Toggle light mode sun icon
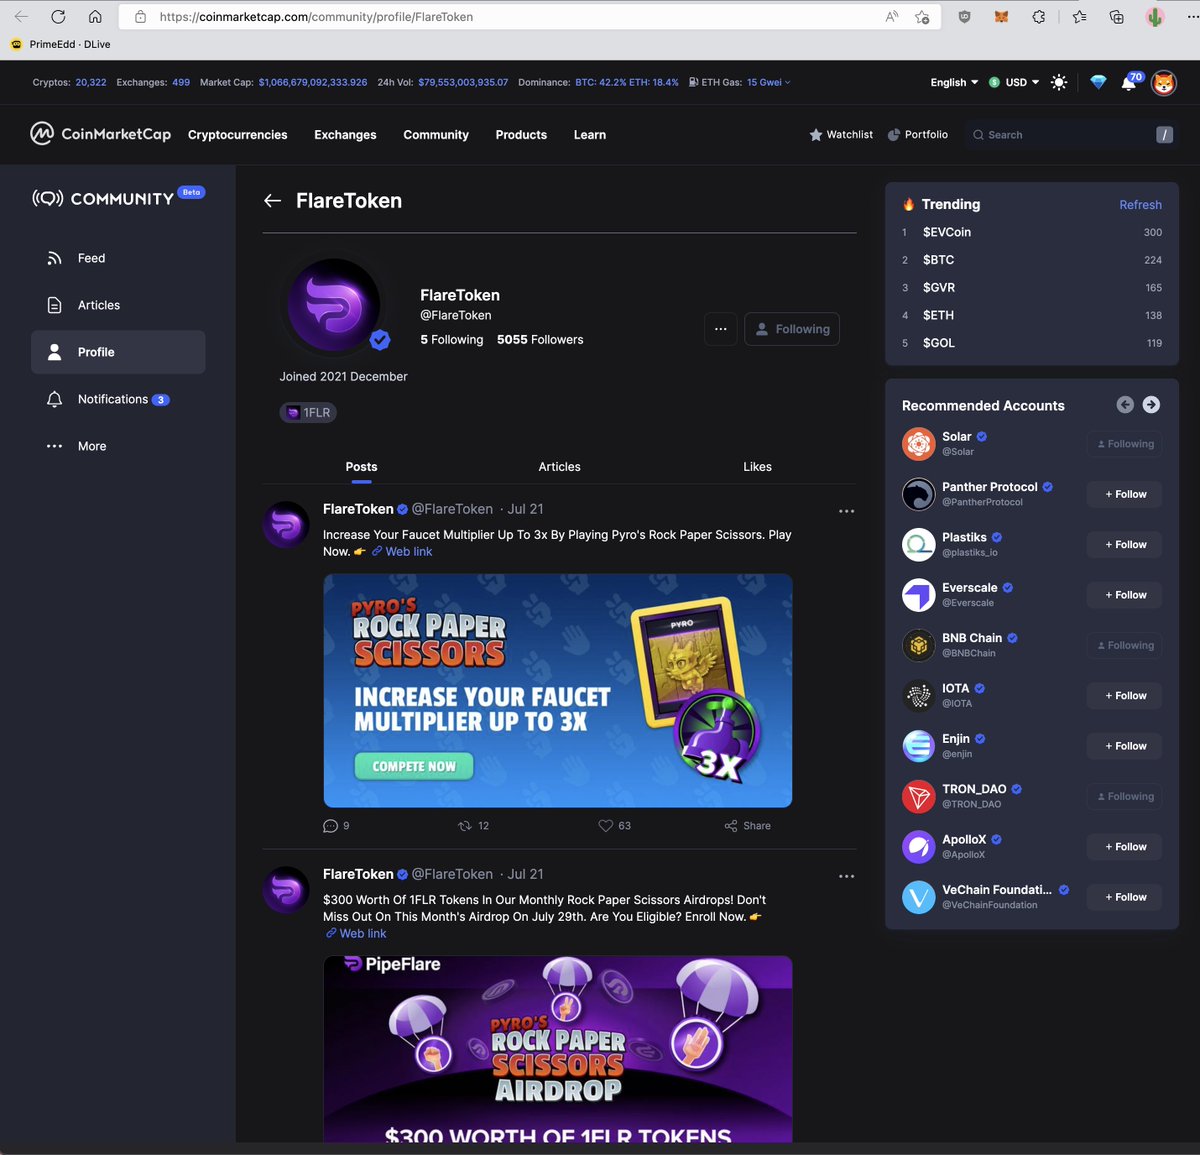Image resolution: width=1200 pixels, height=1155 pixels. point(1059,82)
